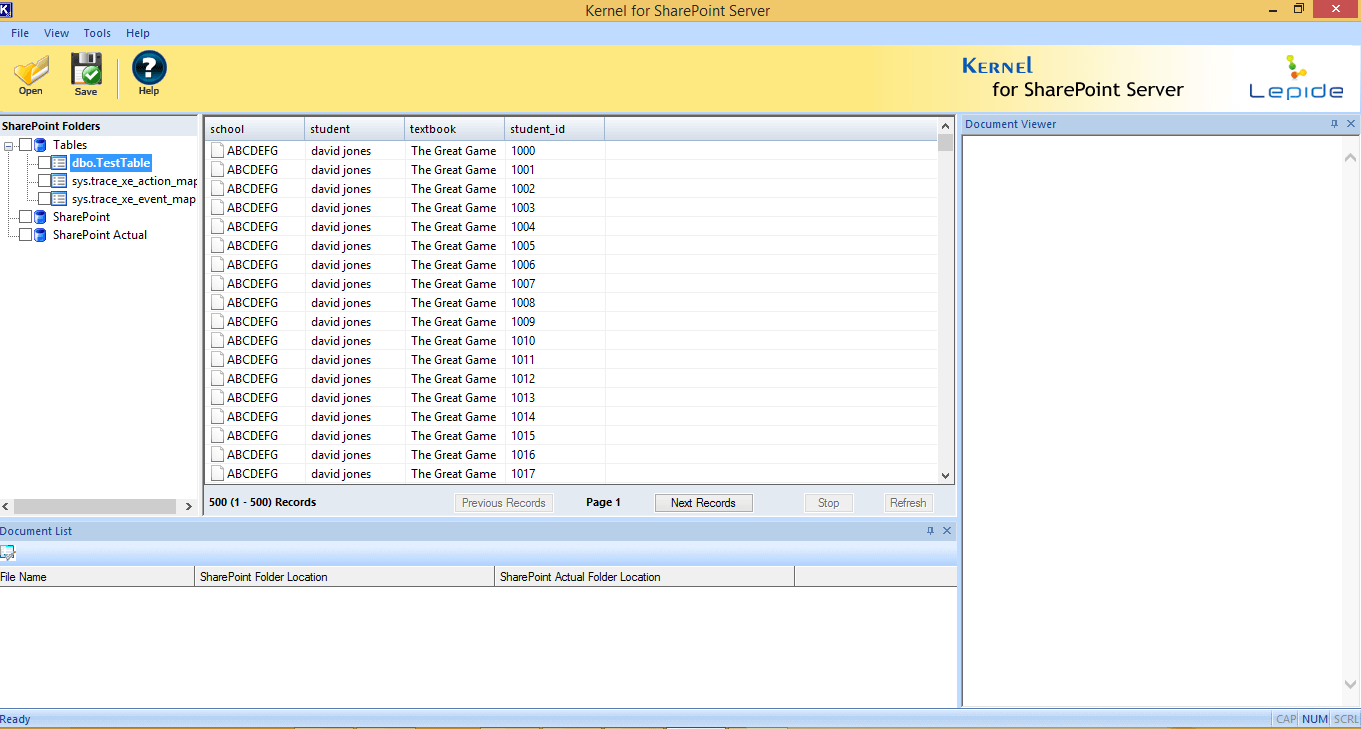This screenshot has width=1361, height=729.
Task: Click the Tables database icon
Action: [x=40, y=145]
